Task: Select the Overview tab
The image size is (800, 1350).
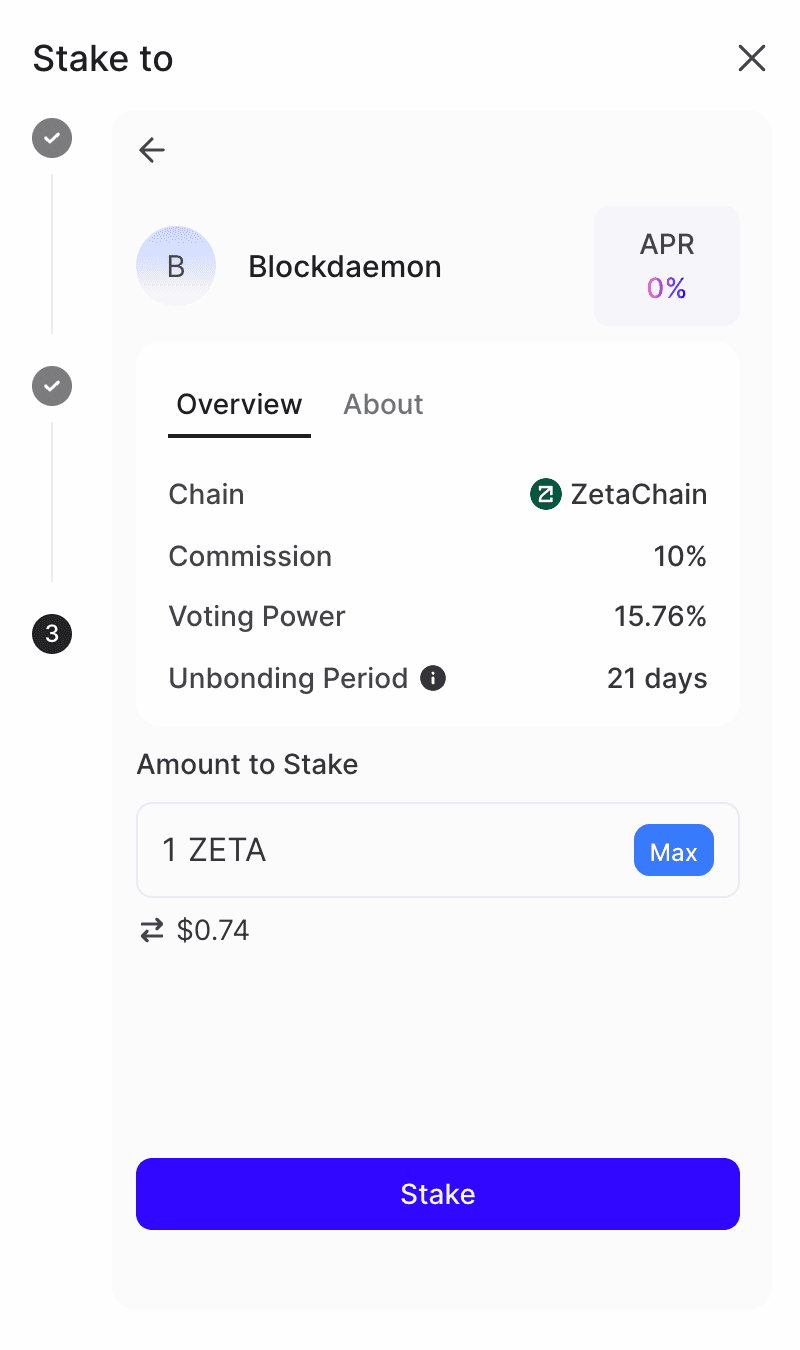Action: (239, 404)
